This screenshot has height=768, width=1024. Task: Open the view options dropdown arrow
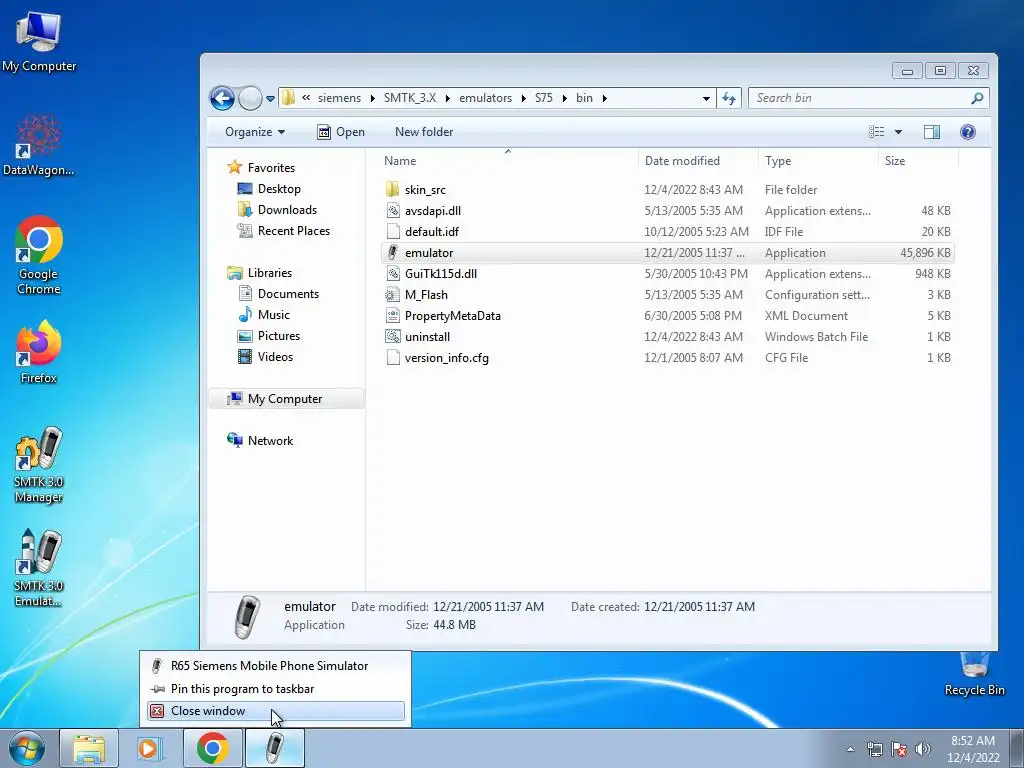point(898,132)
